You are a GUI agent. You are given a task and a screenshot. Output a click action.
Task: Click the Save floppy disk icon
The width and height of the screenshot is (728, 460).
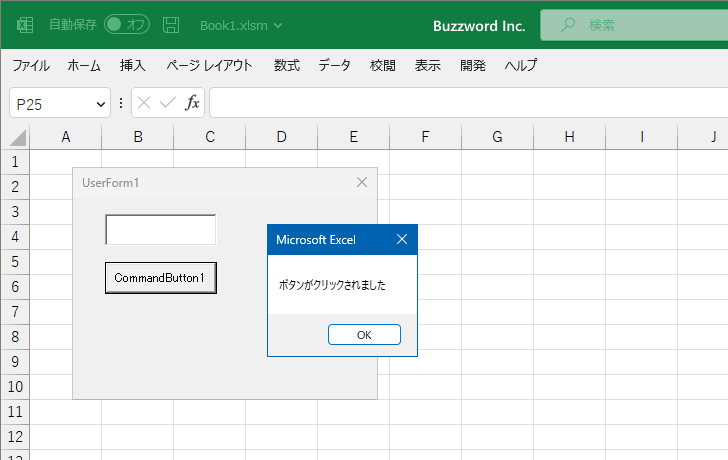171,25
